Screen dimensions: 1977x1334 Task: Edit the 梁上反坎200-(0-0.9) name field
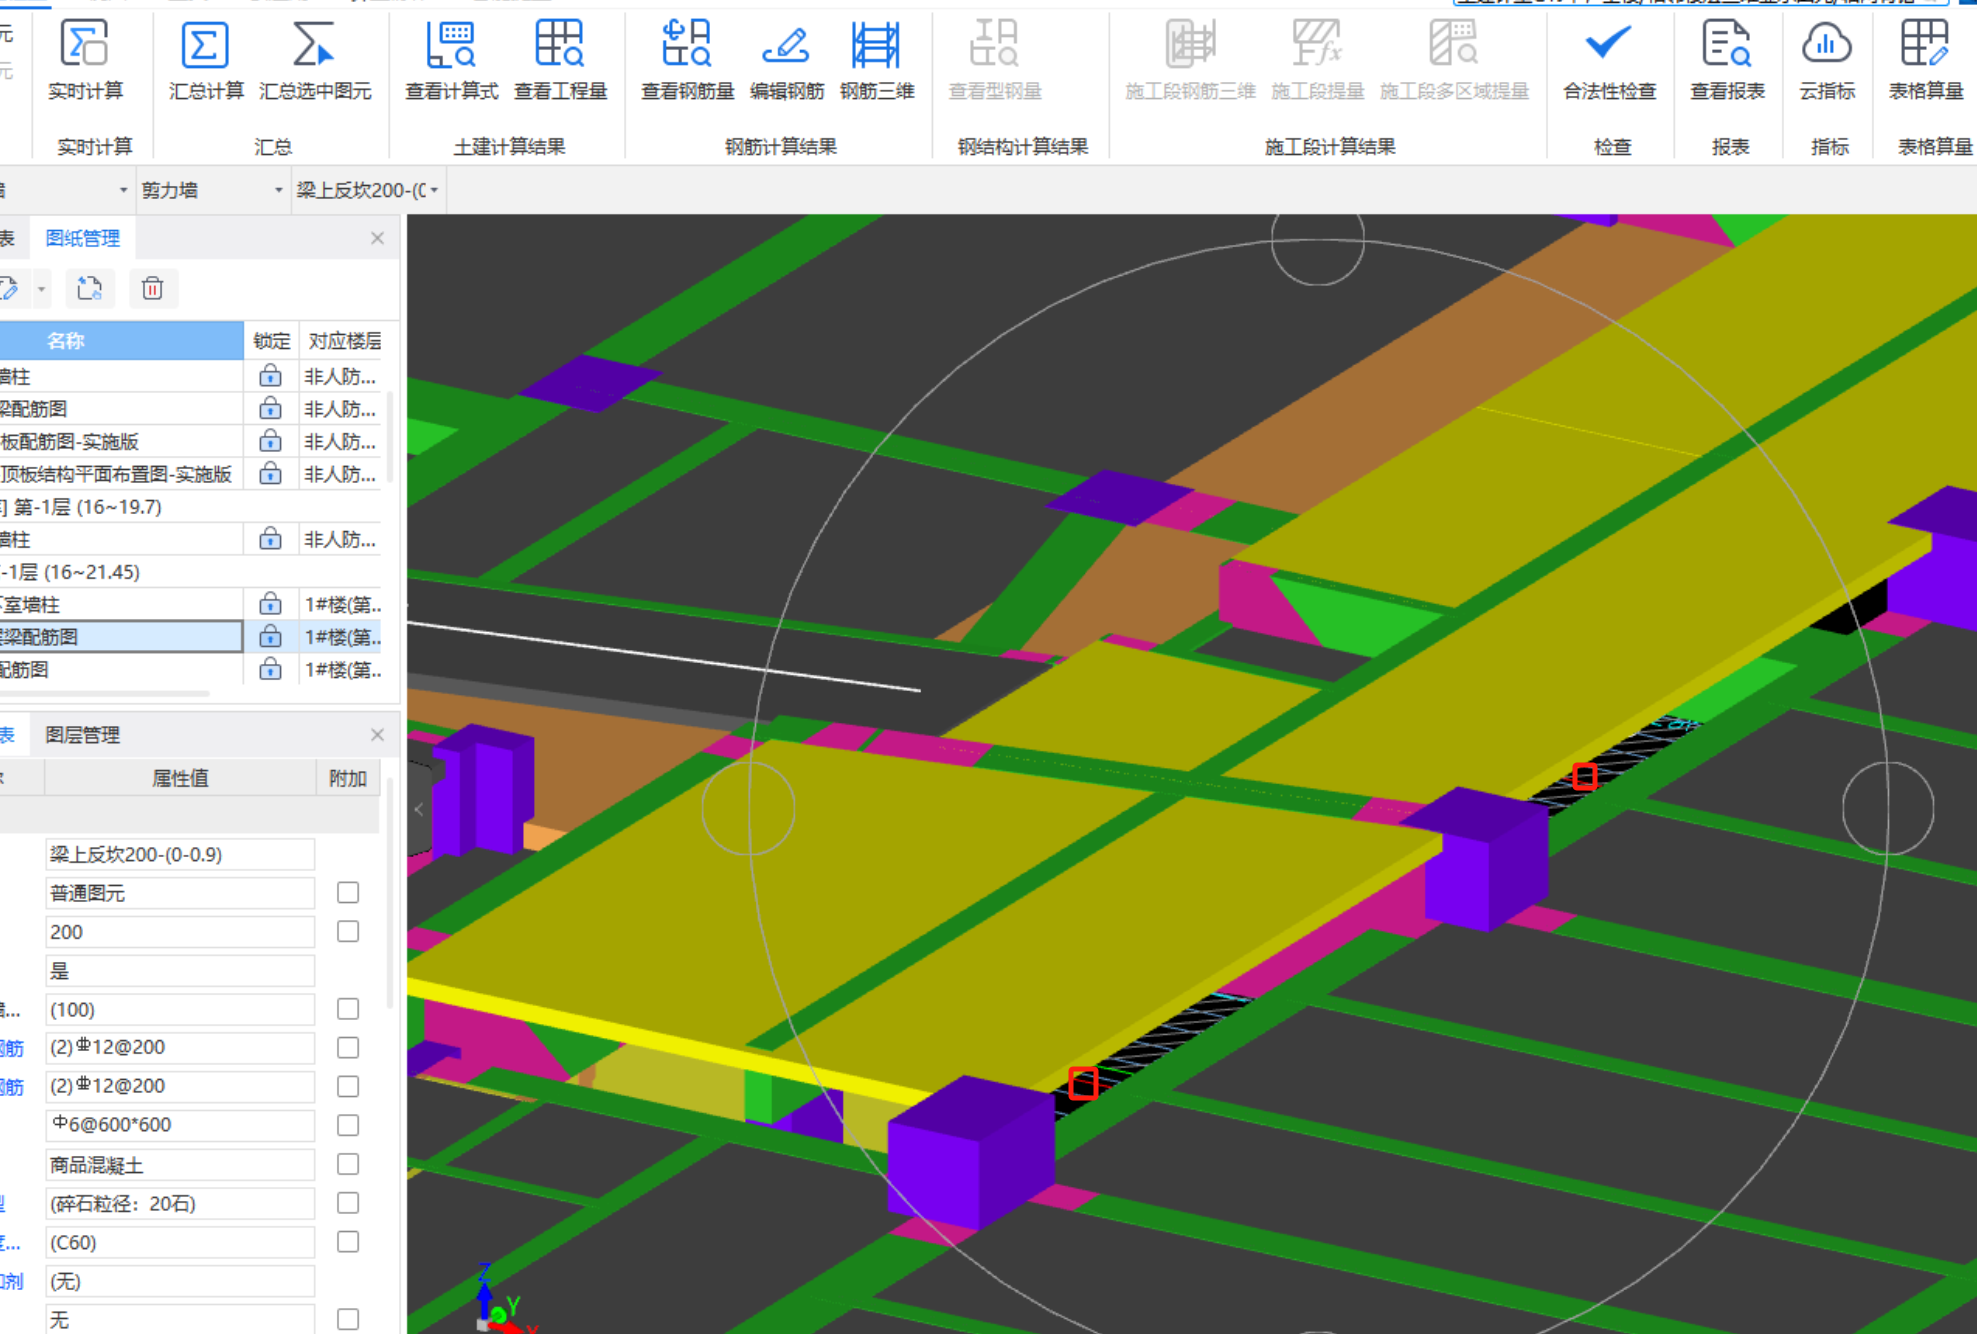180,854
